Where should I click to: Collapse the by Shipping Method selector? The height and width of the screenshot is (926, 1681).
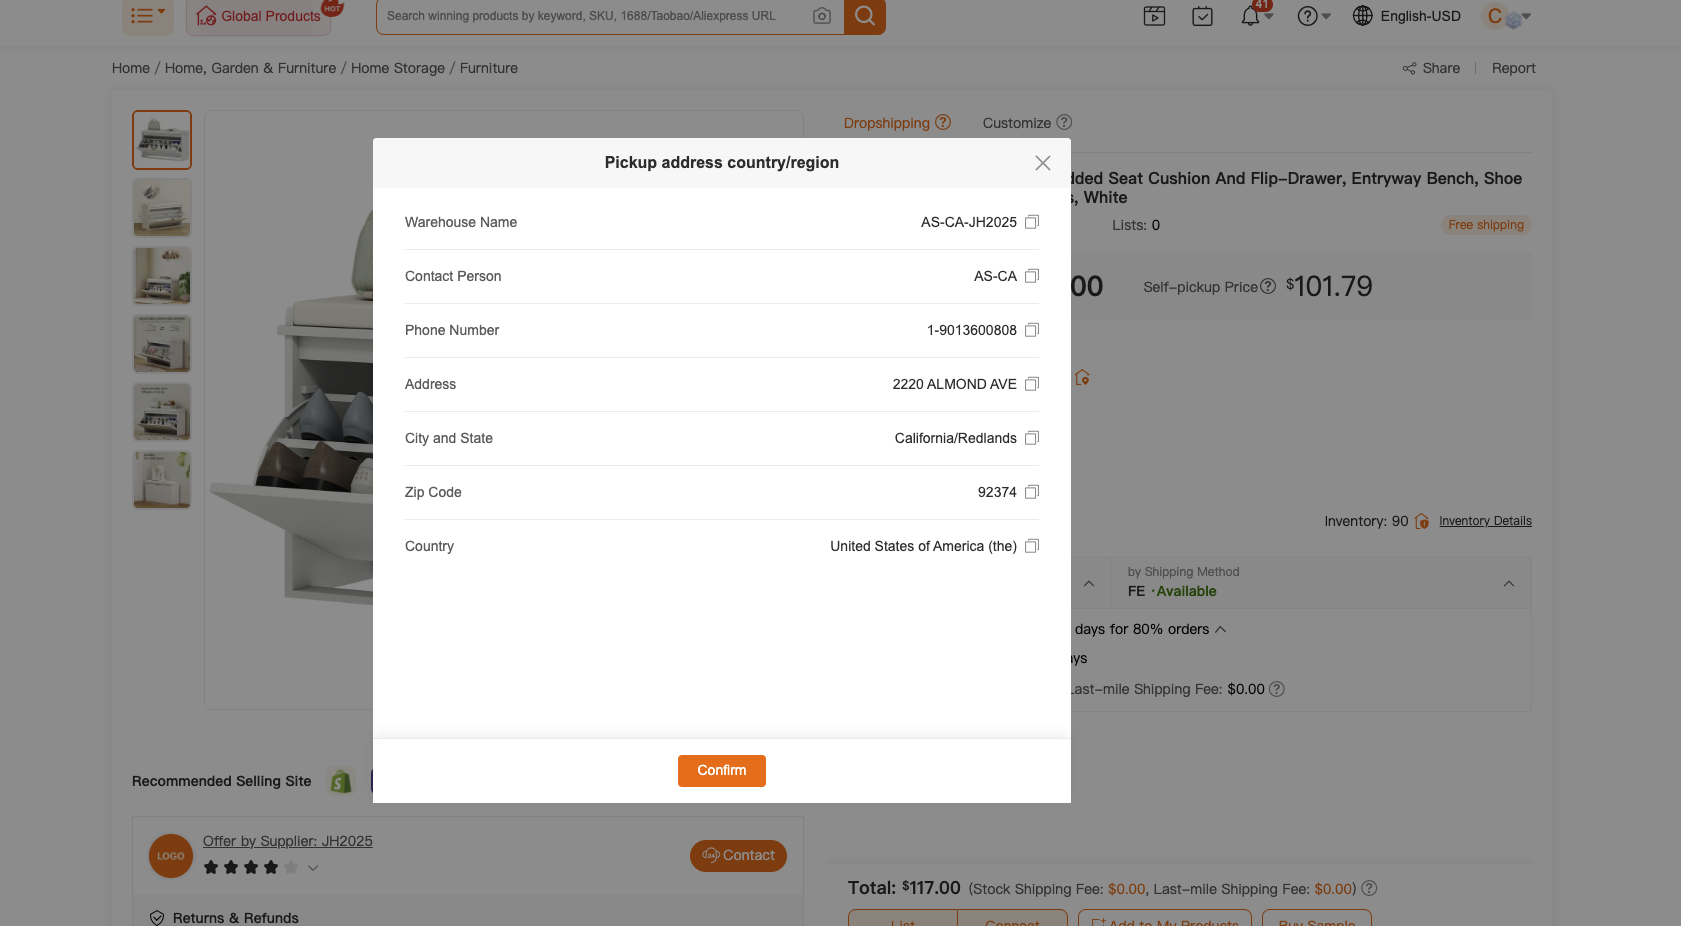click(x=1508, y=583)
